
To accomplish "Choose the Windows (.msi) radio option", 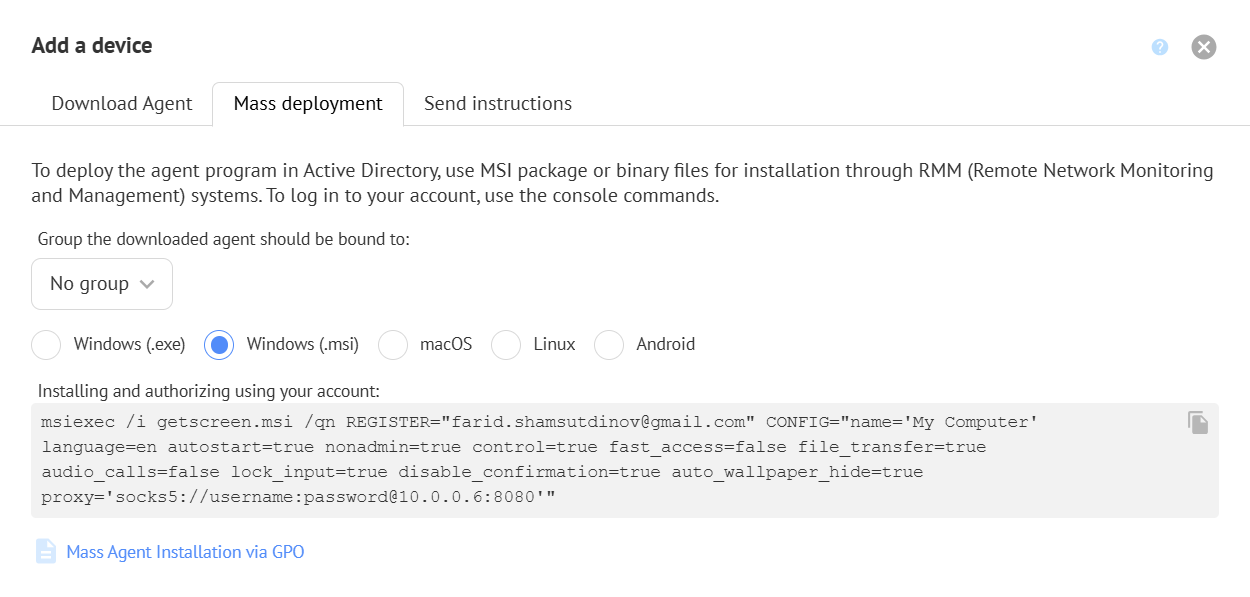I will (219, 345).
